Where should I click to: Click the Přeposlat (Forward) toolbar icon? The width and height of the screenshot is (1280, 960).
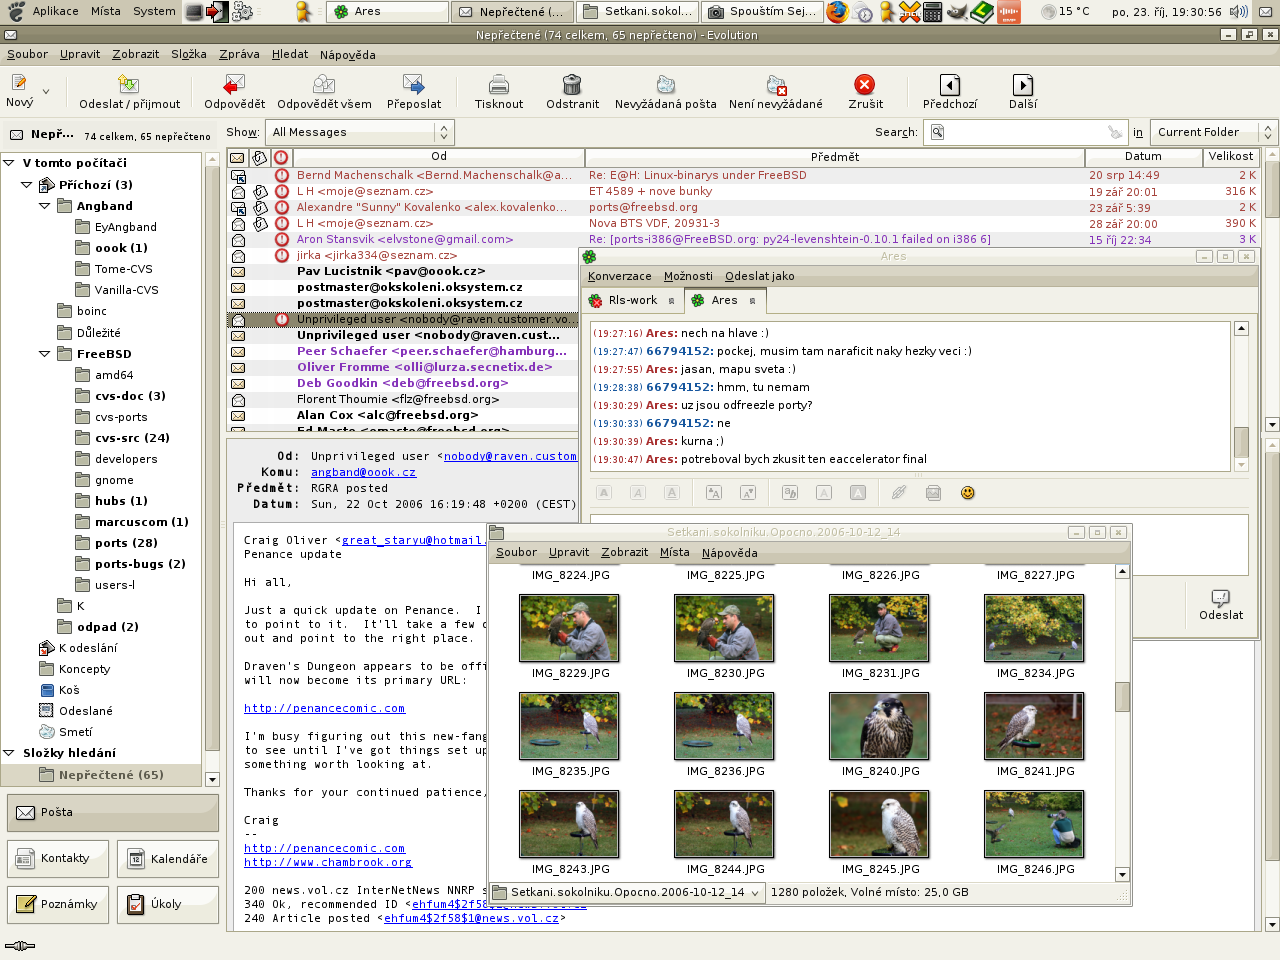click(x=414, y=85)
